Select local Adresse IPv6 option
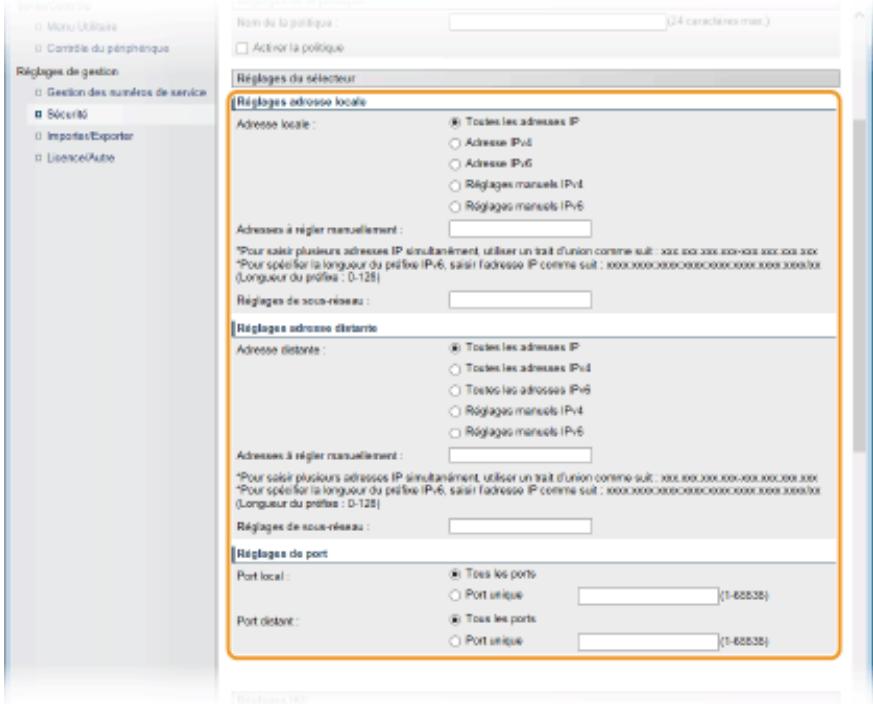Viewport: 873px width, 704px height. (x=455, y=164)
